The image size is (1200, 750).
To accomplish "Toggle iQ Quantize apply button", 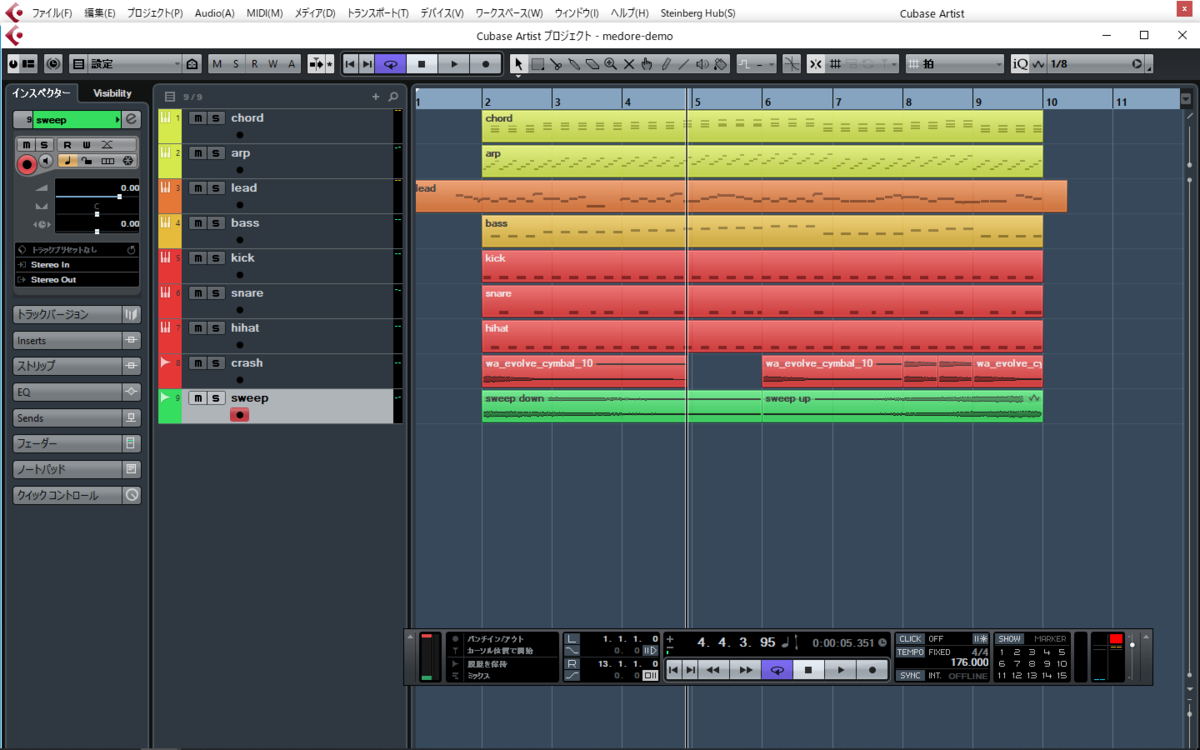I will [1020, 64].
